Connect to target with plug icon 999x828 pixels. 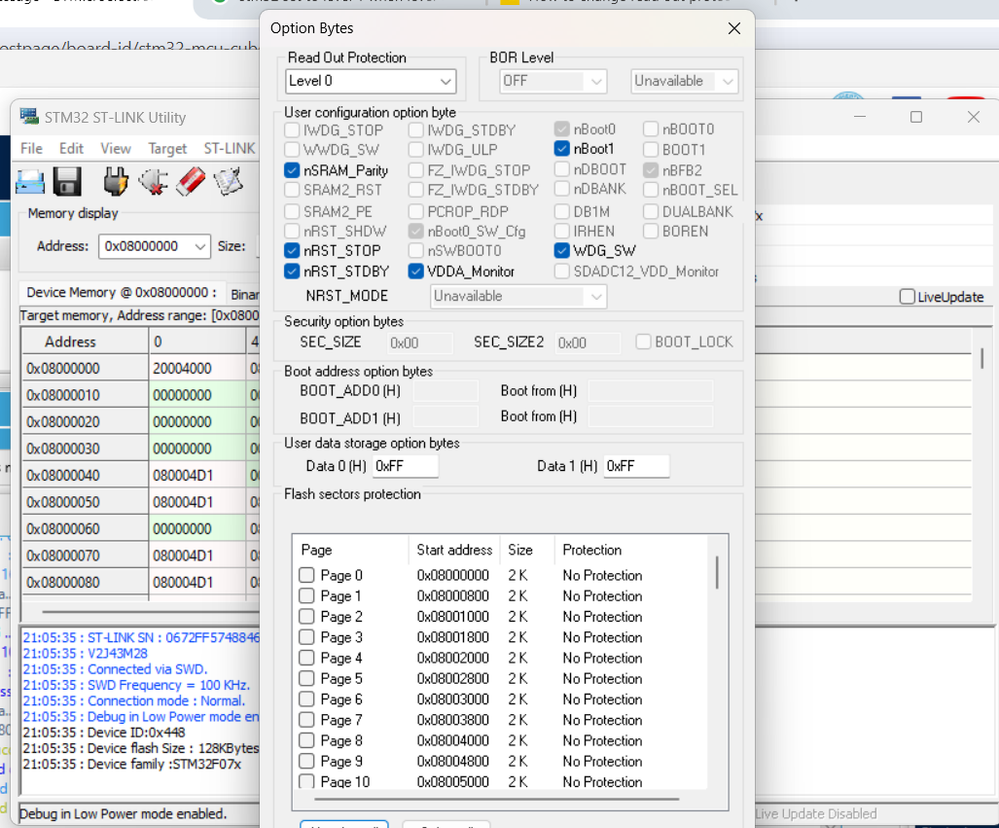116,181
